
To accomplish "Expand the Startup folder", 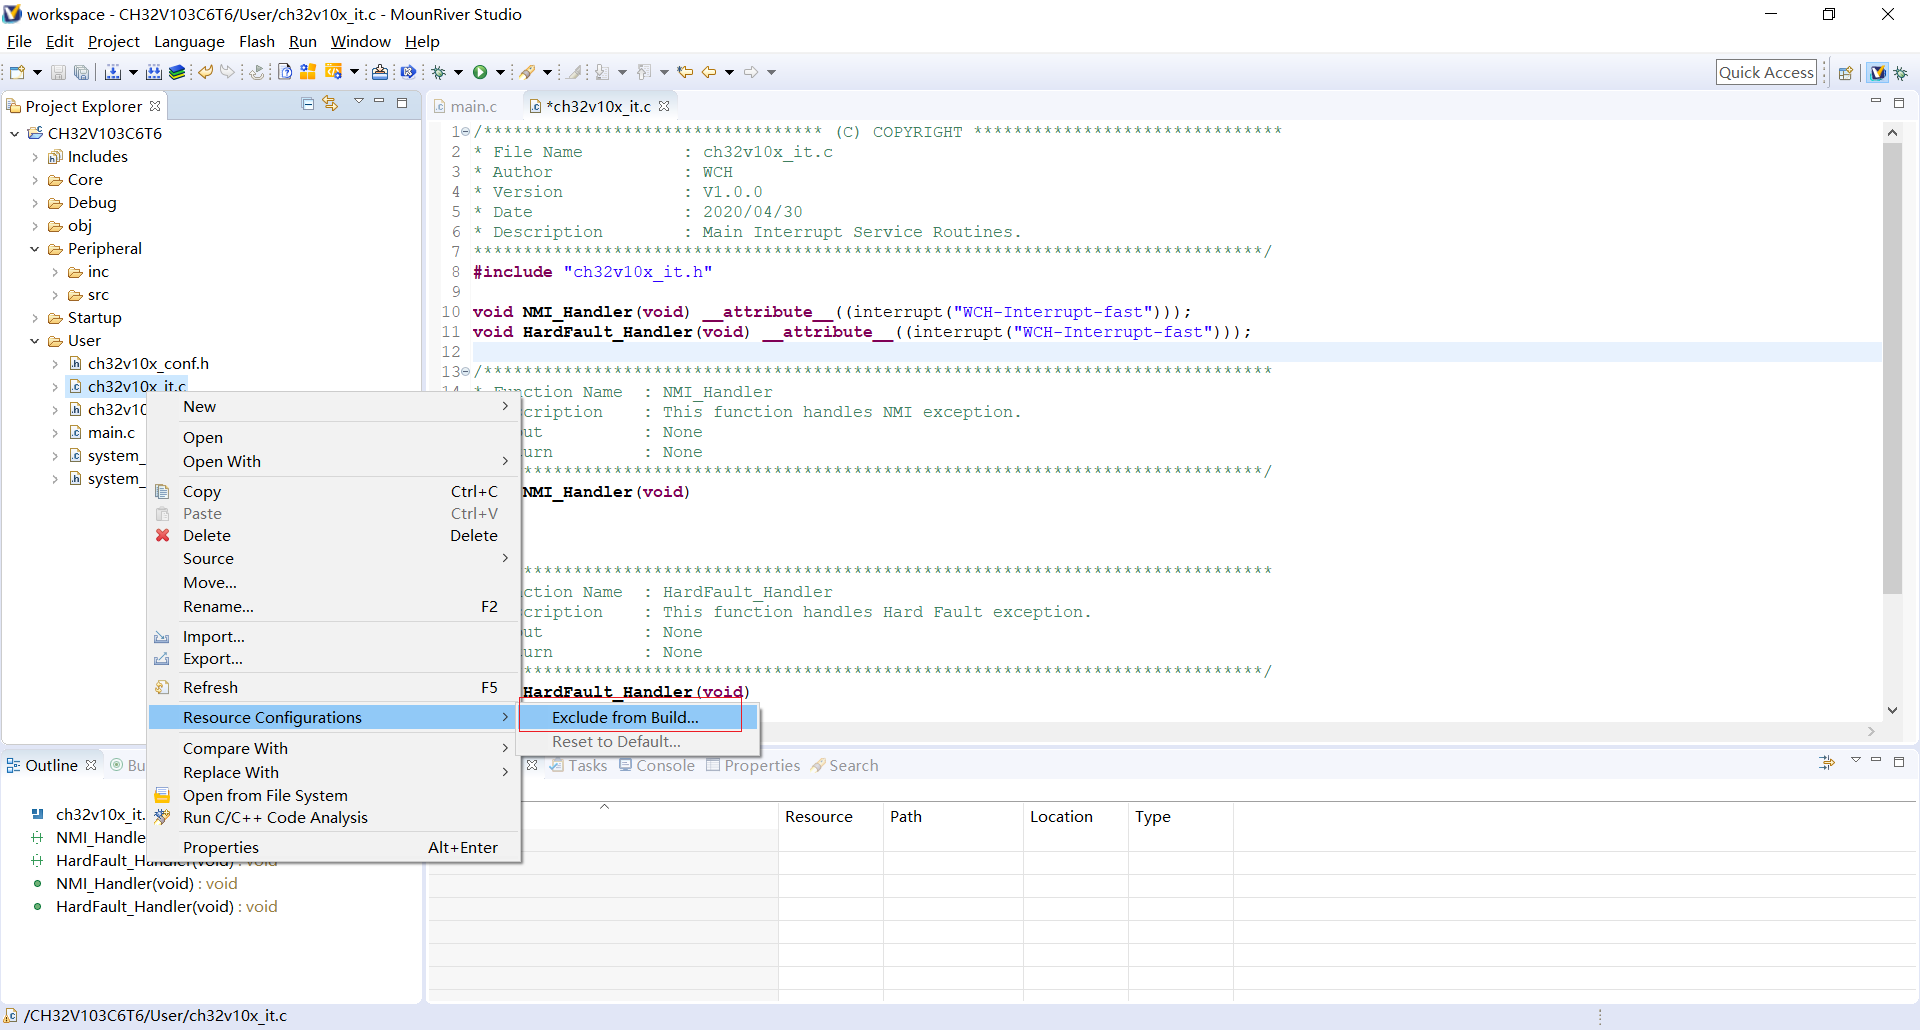I will [34, 317].
